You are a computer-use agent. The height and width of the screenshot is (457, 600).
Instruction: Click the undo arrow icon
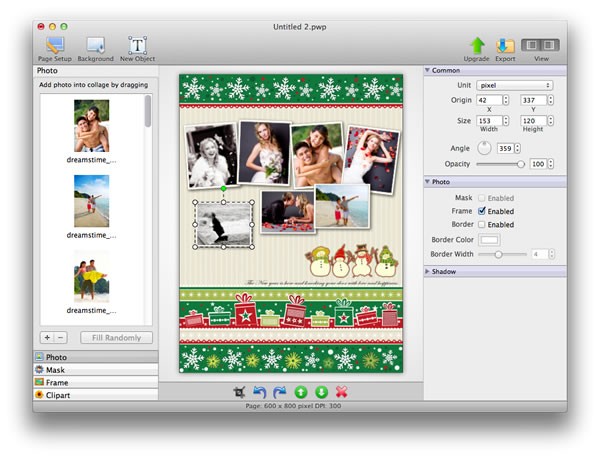(260, 392)
